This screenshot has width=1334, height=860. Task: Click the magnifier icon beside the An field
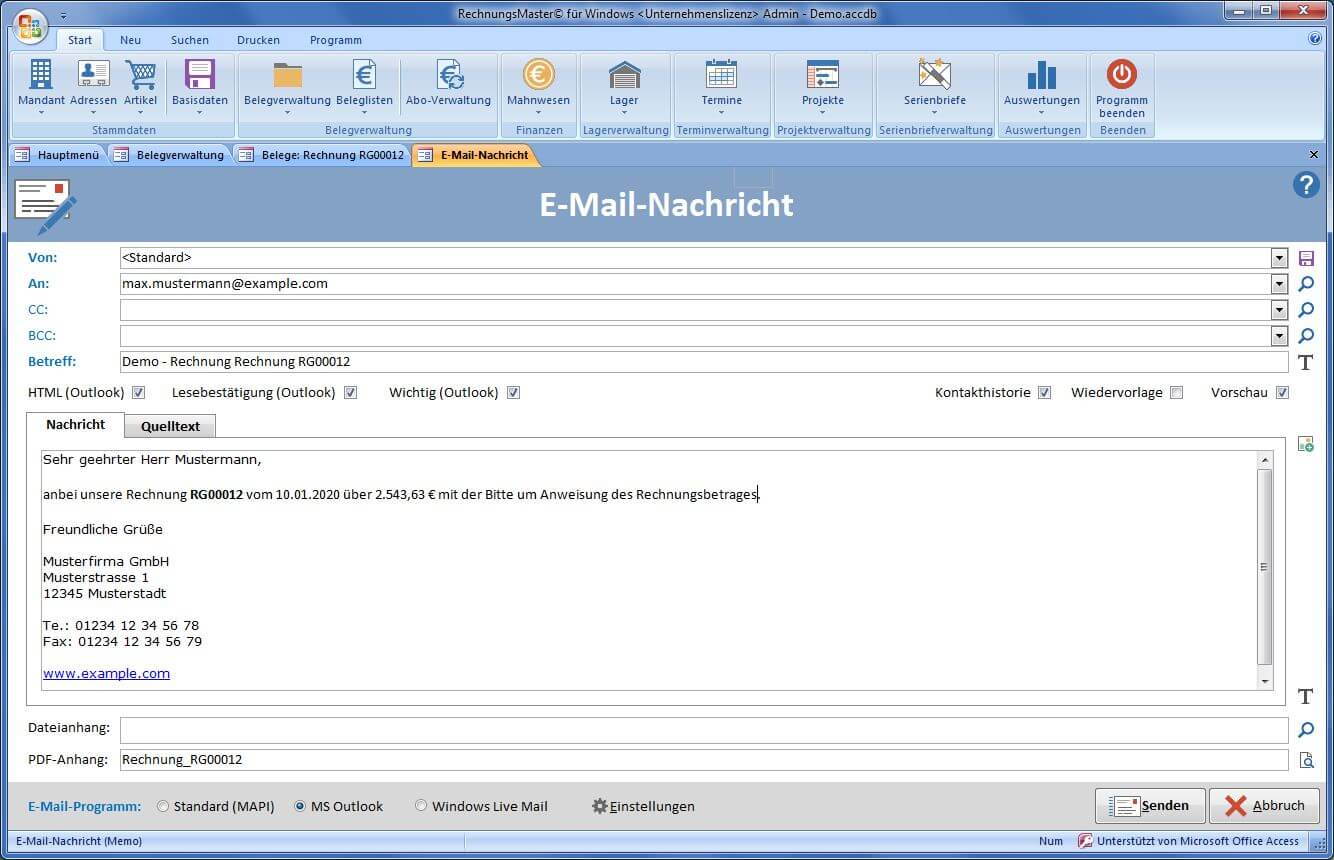point(1306,284)
